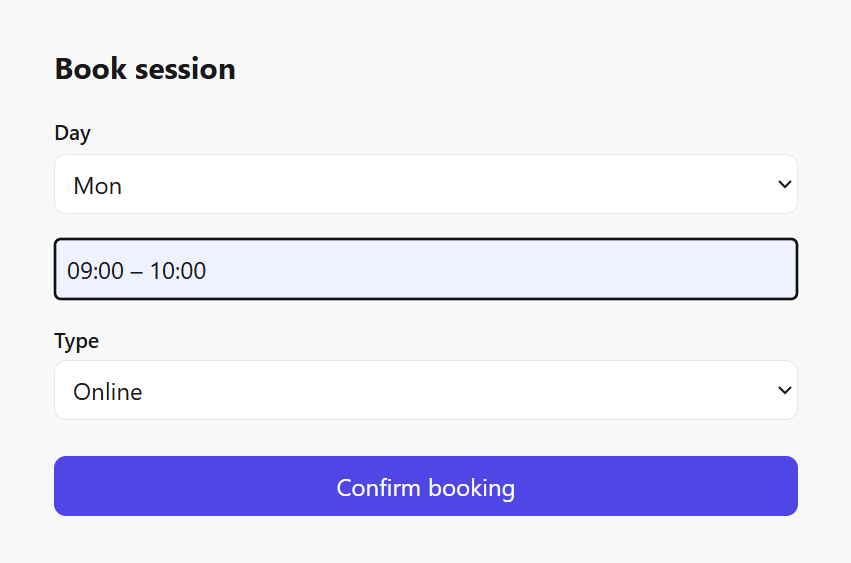Click the word Mon in Day field
The image size is (851, 563).
[98, 186]
